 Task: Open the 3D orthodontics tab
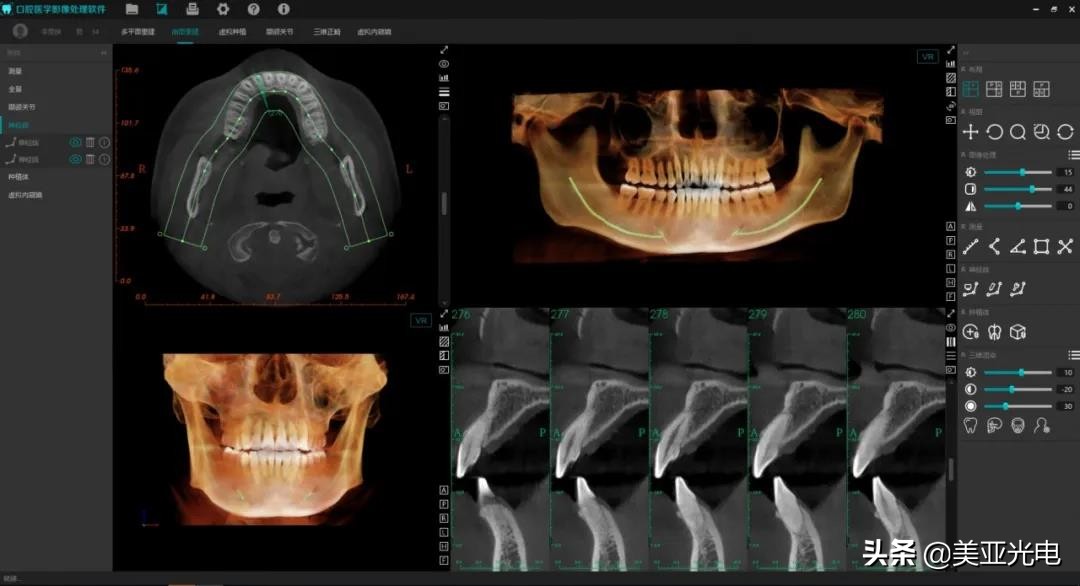tap(326, 32)
